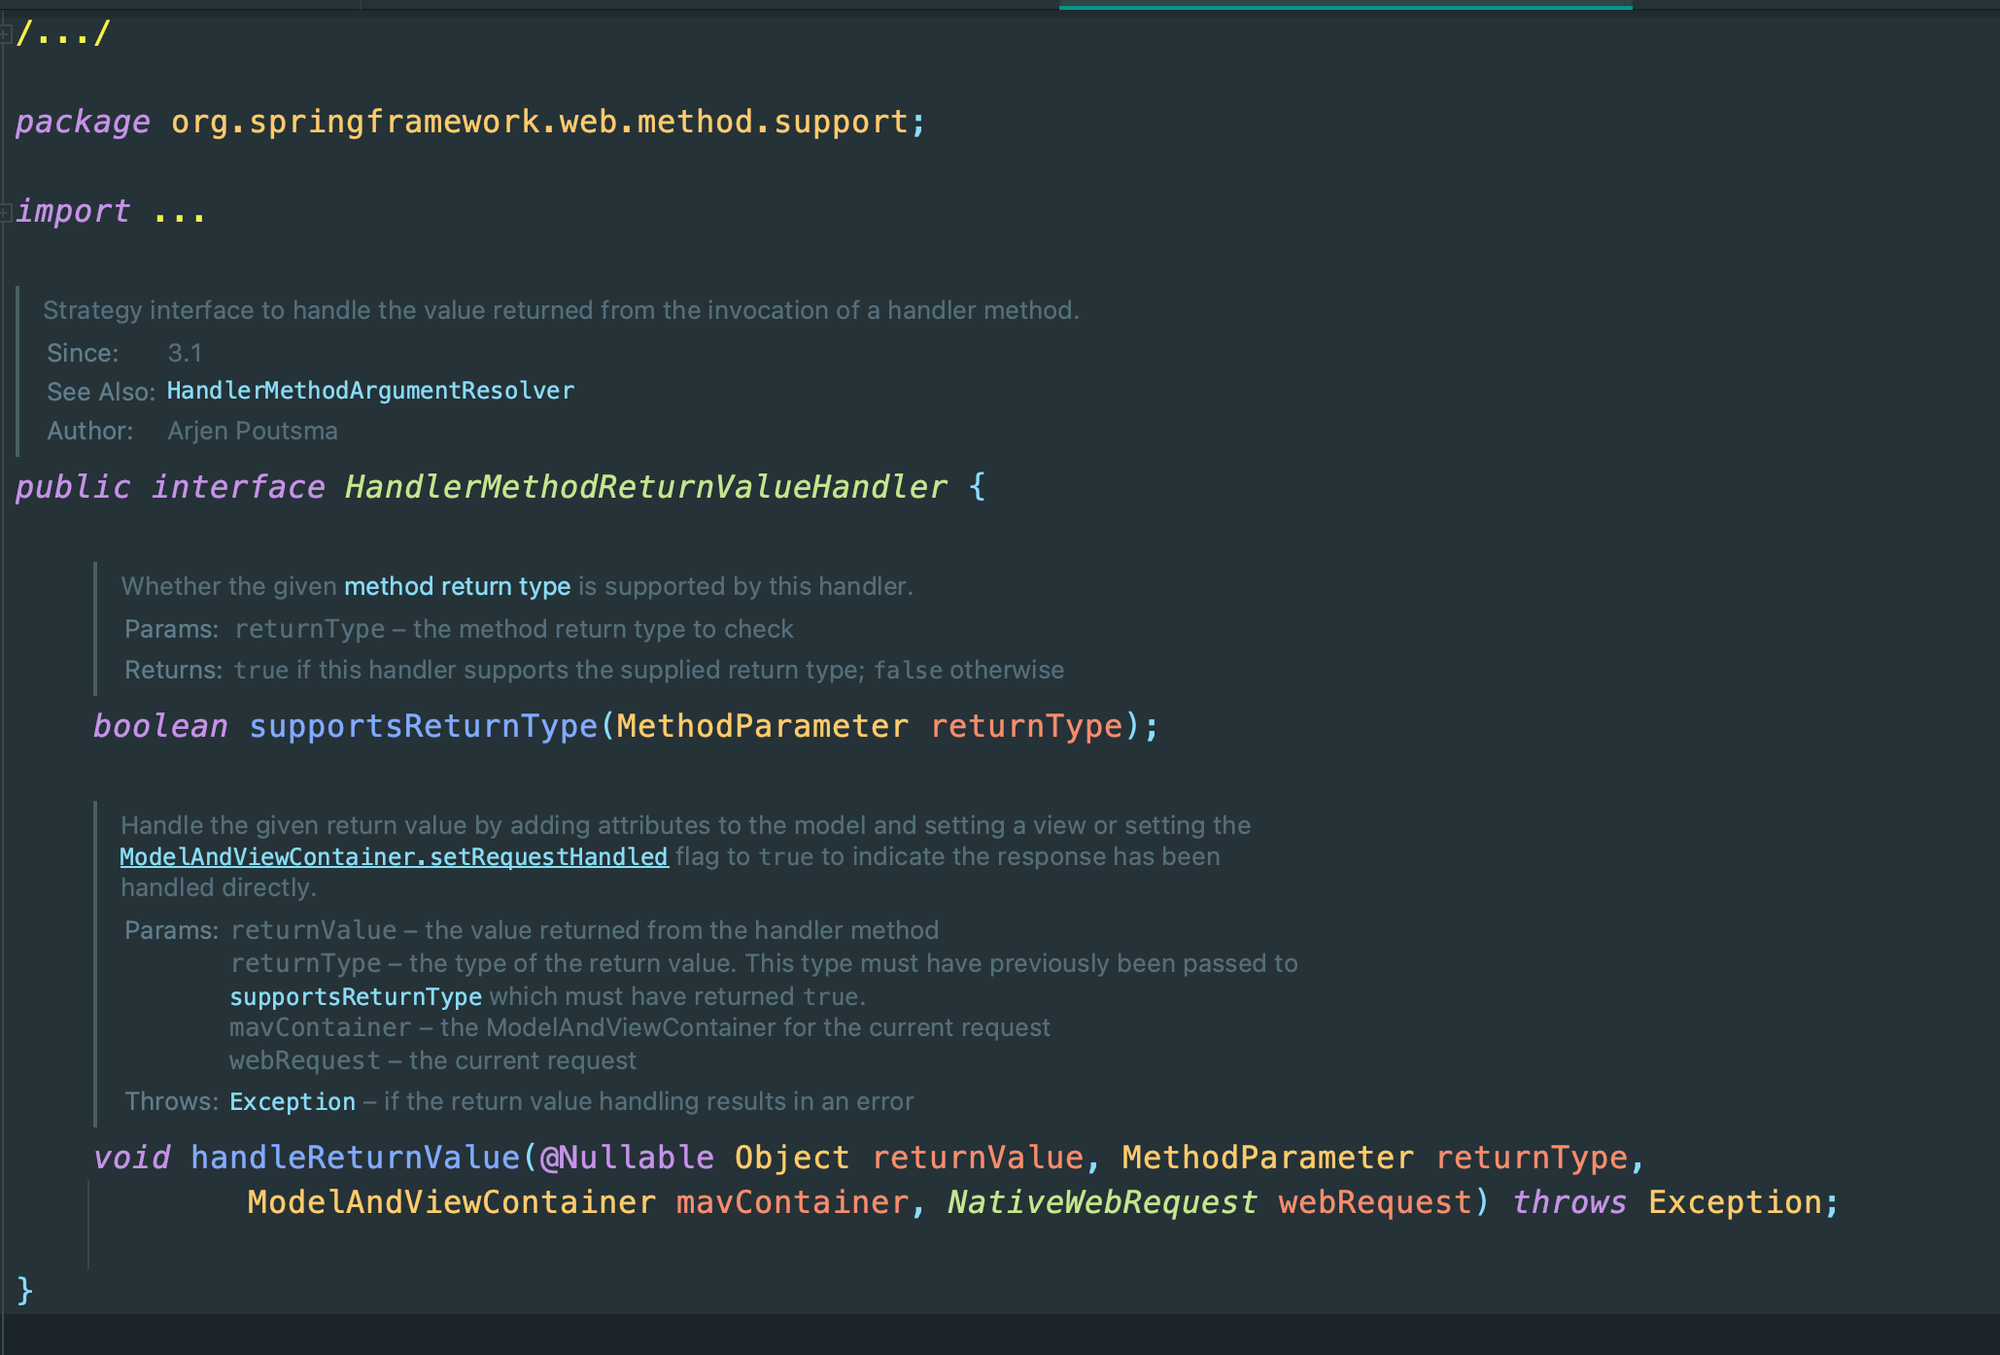
Task: Click the @Nullable annotation
Action: point(627,1158)
